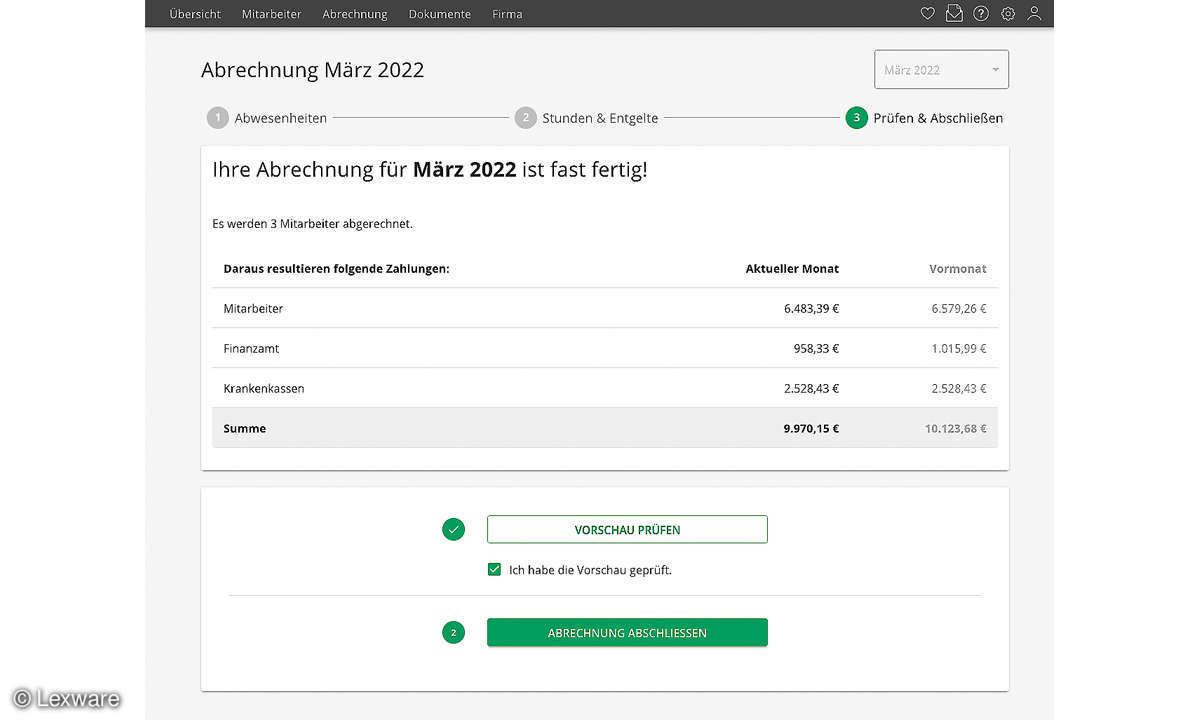Click the previous total 10.123,68 €
1200x720 pixels.
pos(956,428)
